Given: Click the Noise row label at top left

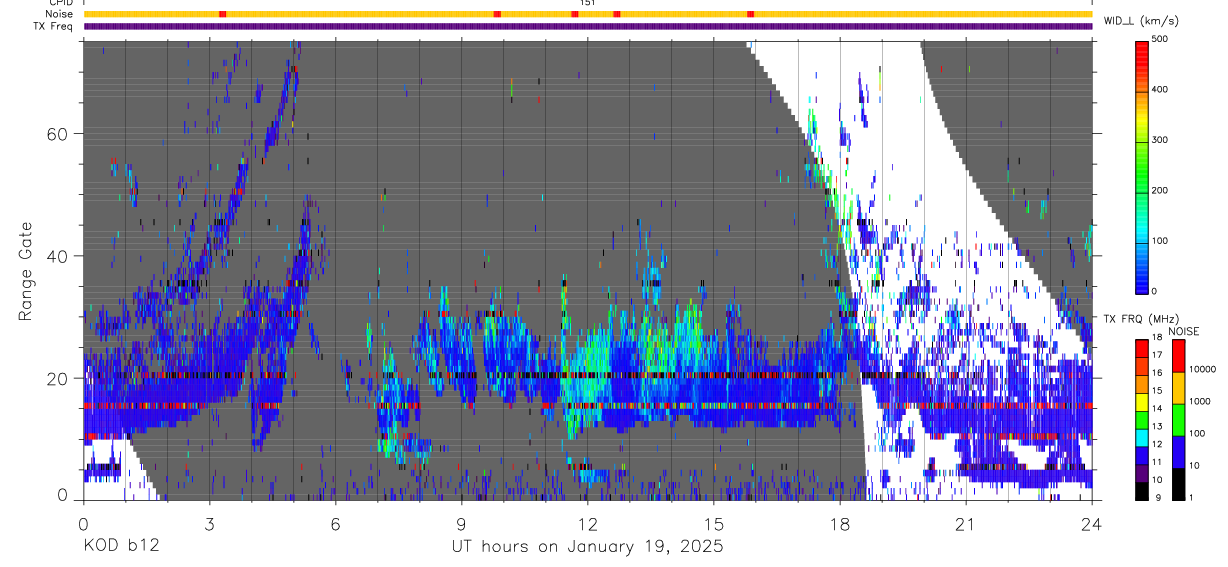Looking at the screenshot, I should [x=60, y=14].
